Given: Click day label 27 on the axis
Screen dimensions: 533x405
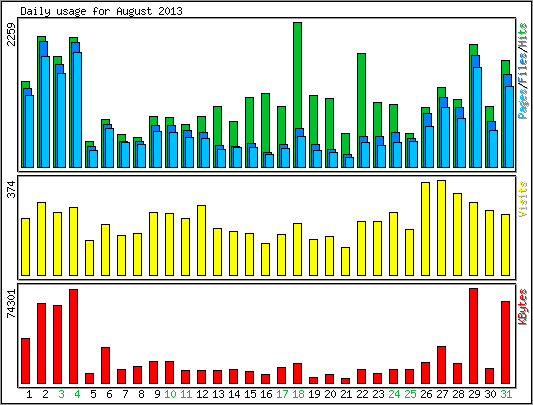Looking at the screenshot, I should click(442, 394).
